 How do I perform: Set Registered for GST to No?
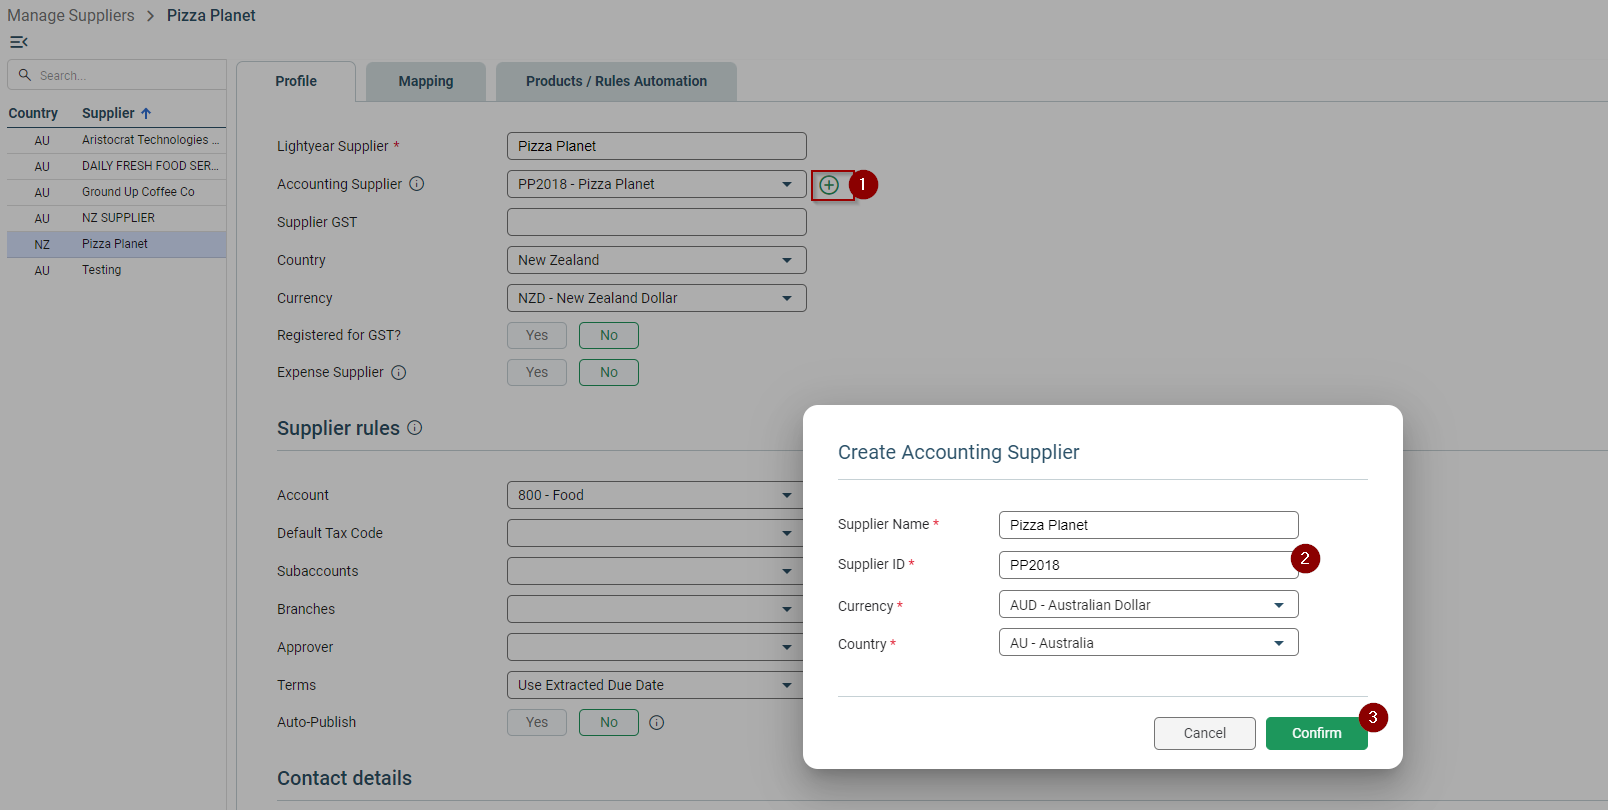coord(609,335)
